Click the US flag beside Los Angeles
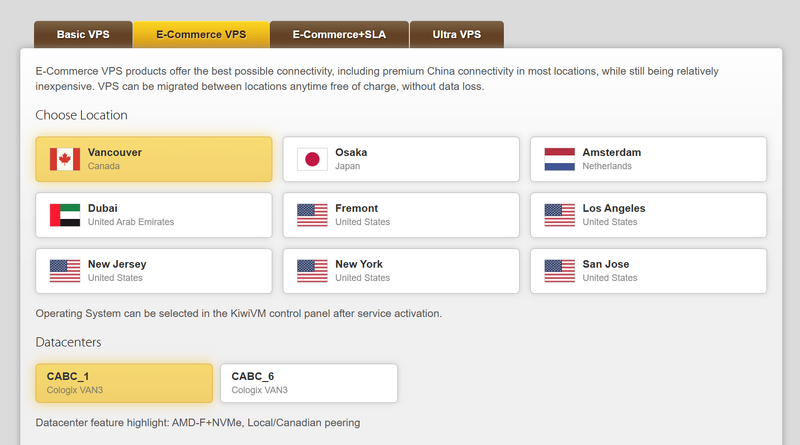This screenshot has width=800, height=445. [560, 215]
